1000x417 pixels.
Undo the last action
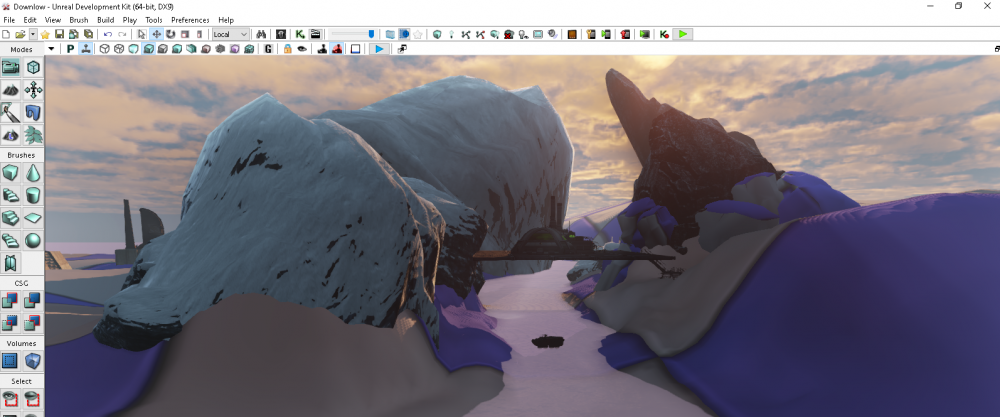(x=108, y=34)
